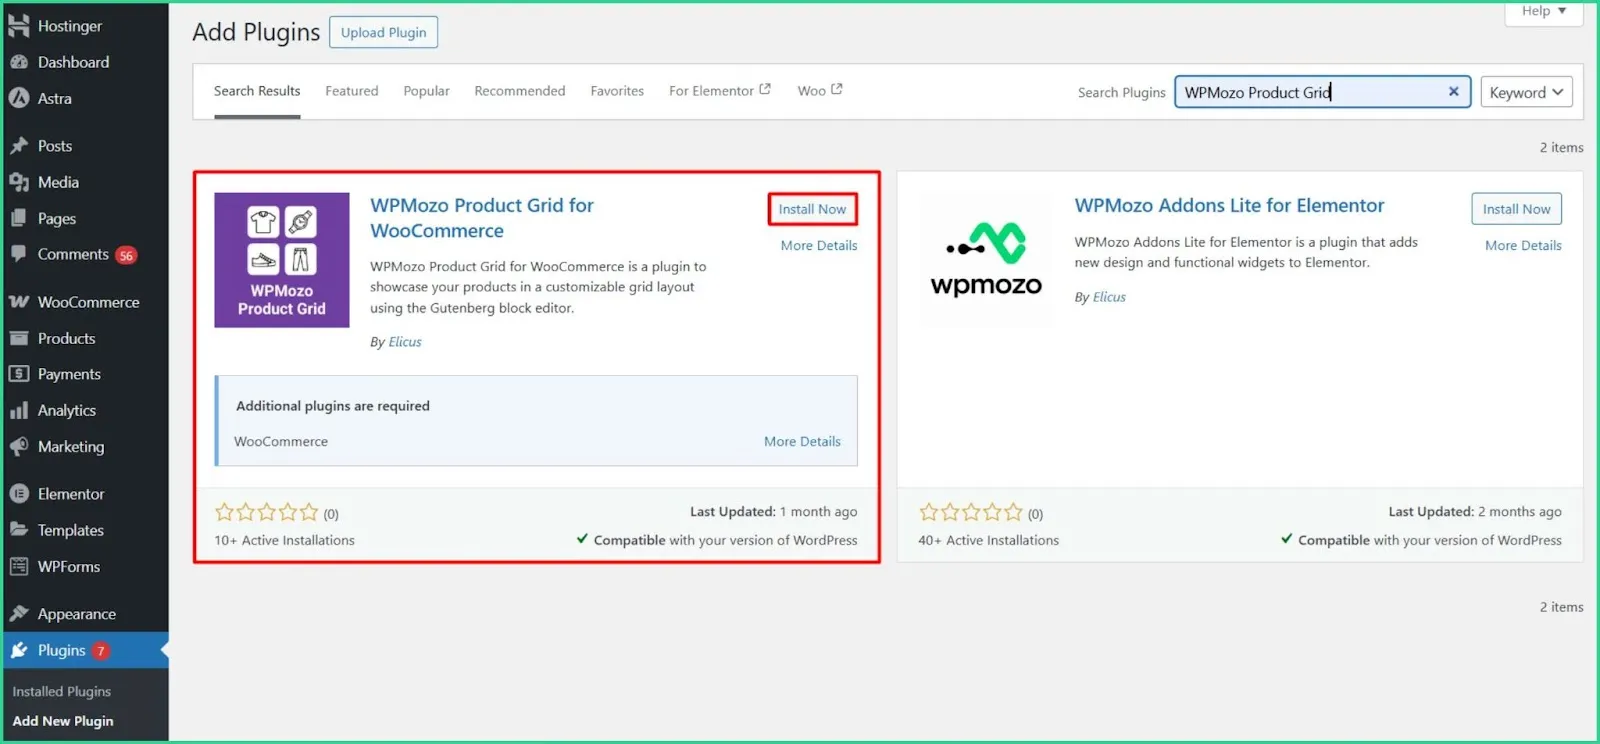
Task: Expand the Help dropdown tab
Action: 1544,11
